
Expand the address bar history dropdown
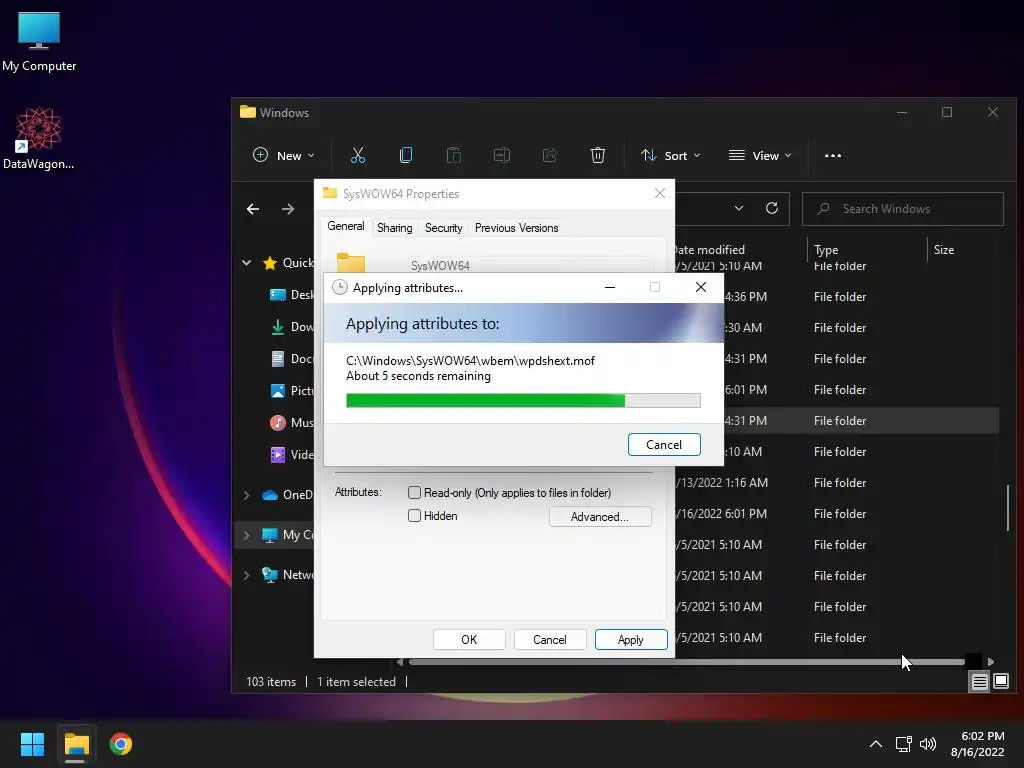tap(739, 208)
